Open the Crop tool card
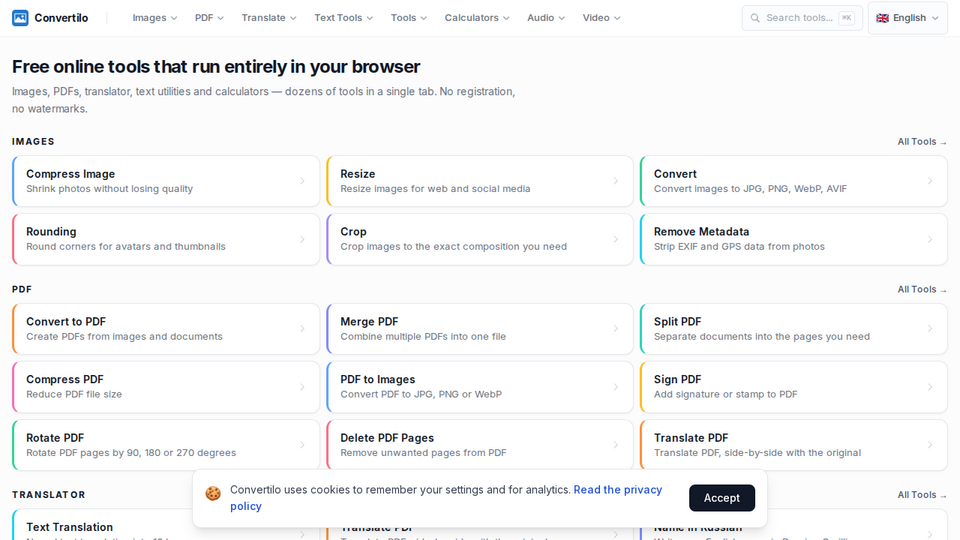960x540 pixels. pos(480,239)
